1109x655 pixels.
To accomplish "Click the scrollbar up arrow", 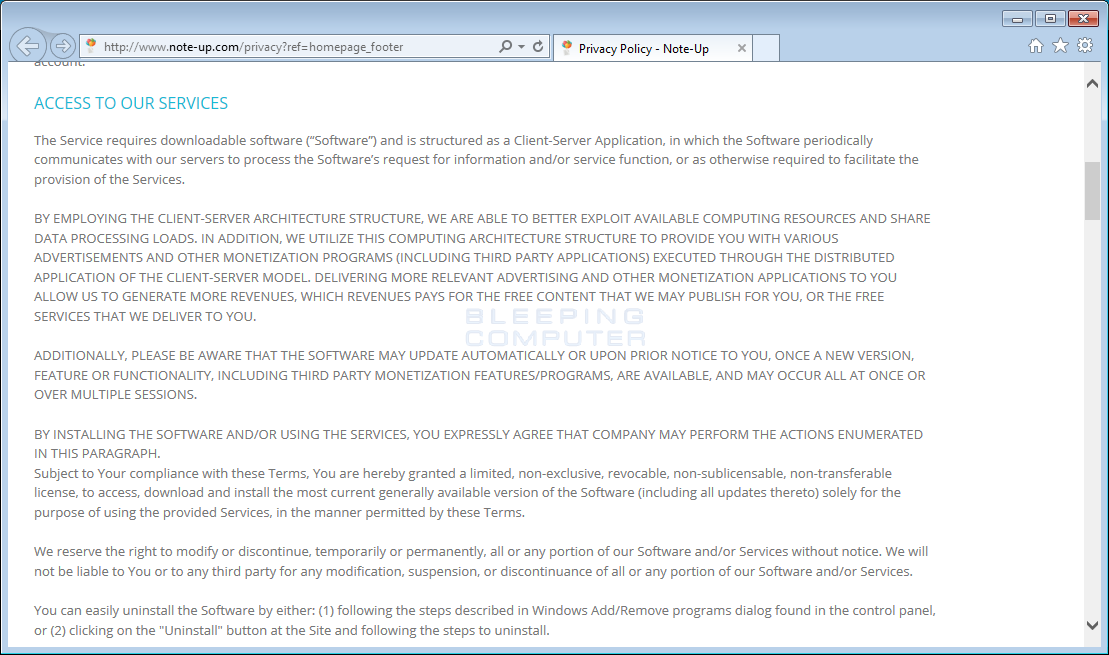I will 1092,83.
